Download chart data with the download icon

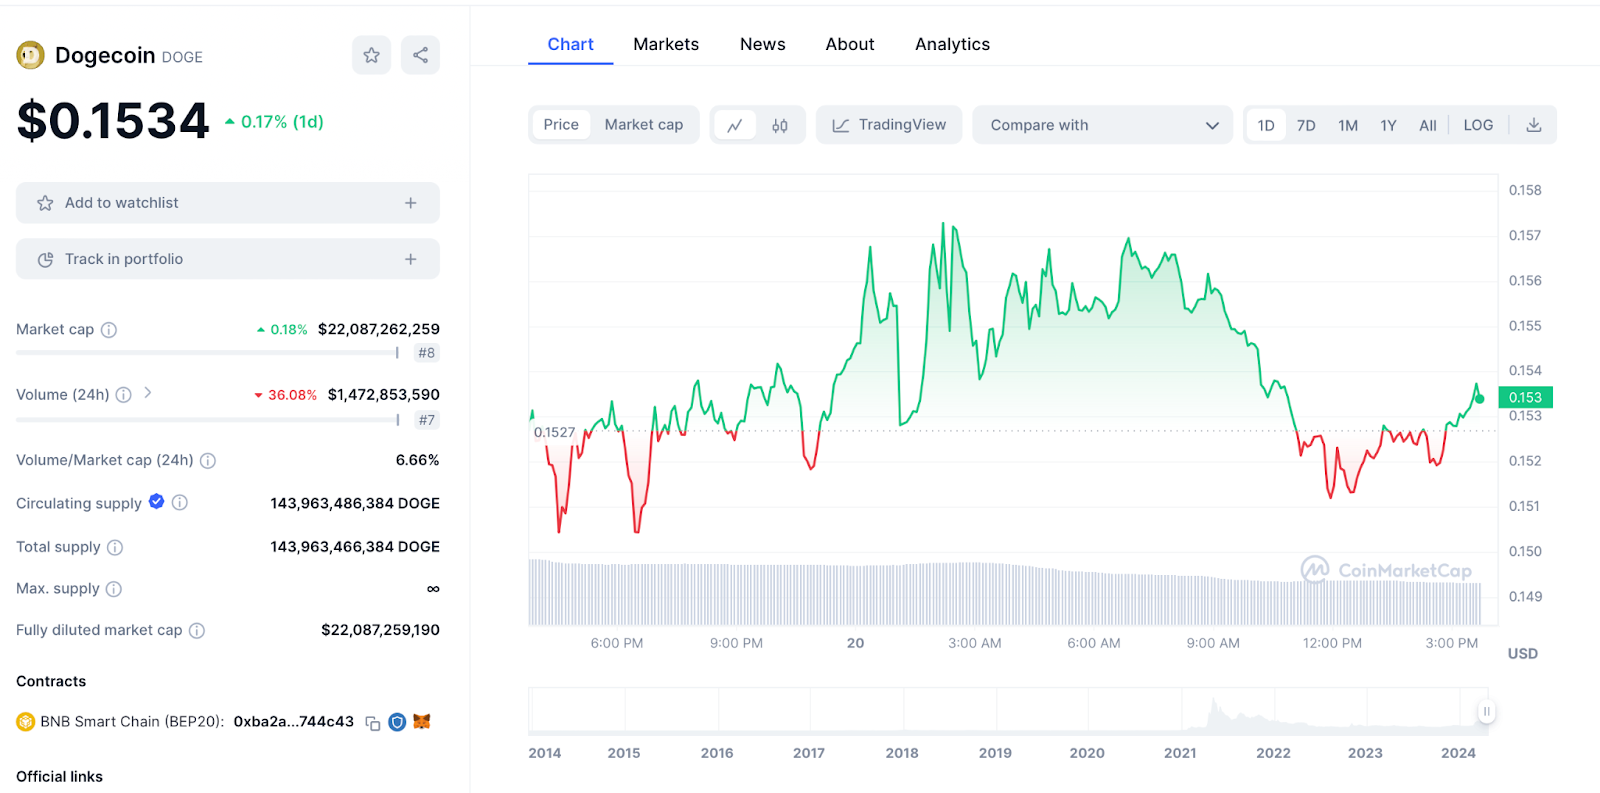pyautogui.click(x=1534, y=125)
